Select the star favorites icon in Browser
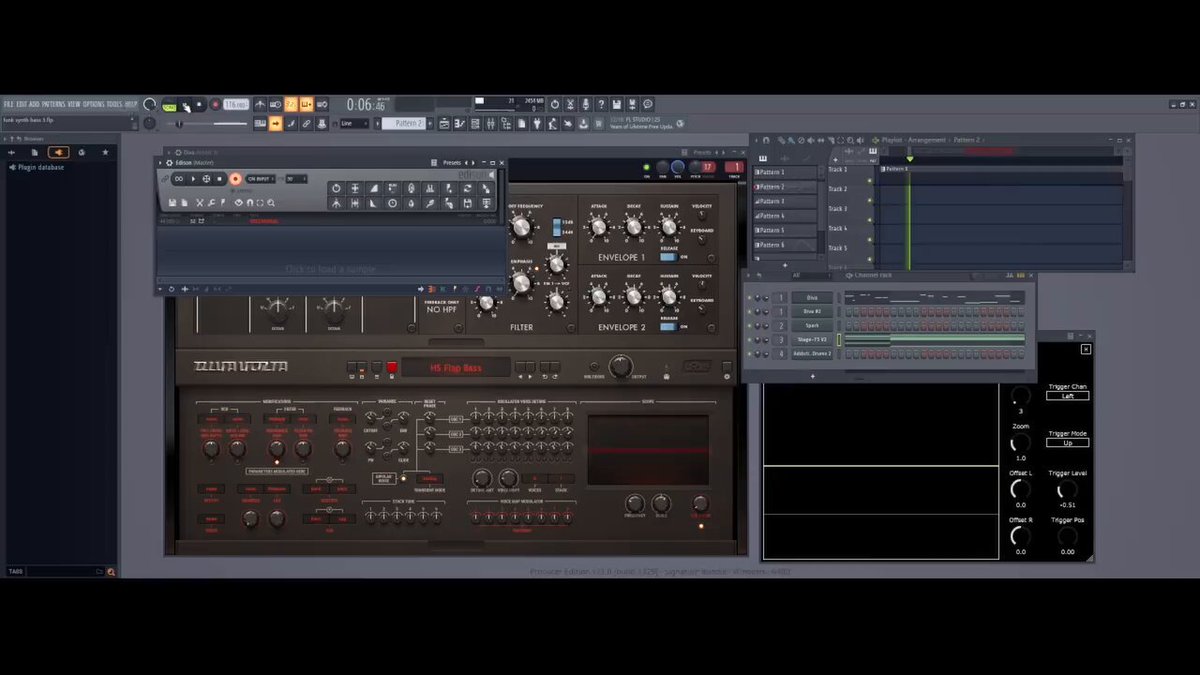Viewport: 1200px width, 675px height. 105,152
